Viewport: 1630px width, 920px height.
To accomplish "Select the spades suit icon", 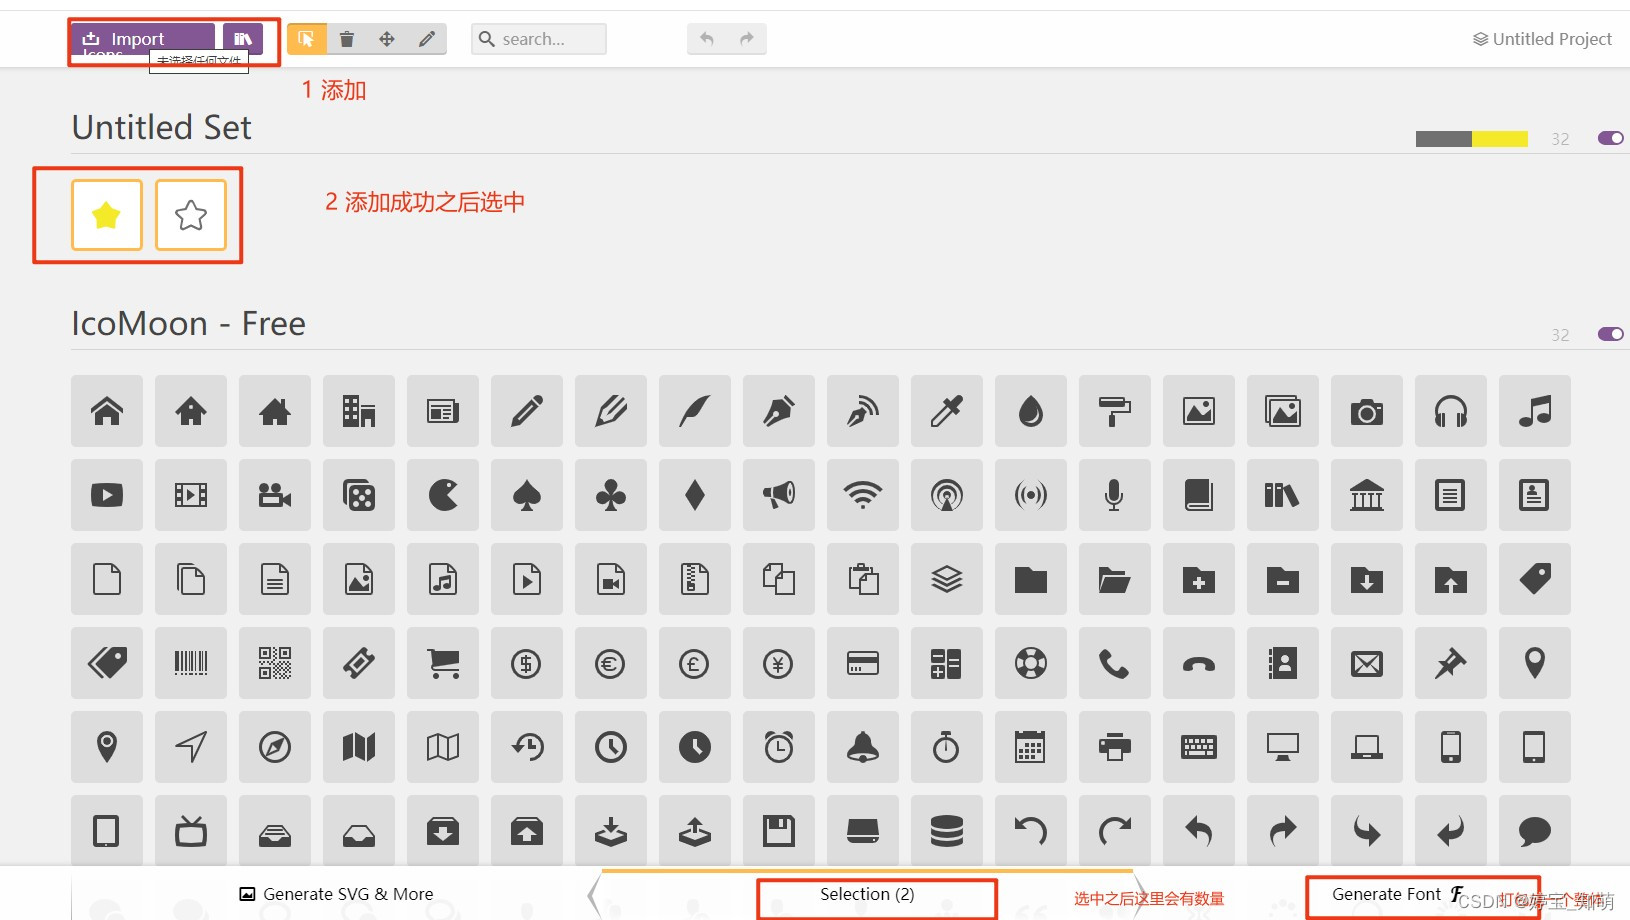I will pos(527,495).
